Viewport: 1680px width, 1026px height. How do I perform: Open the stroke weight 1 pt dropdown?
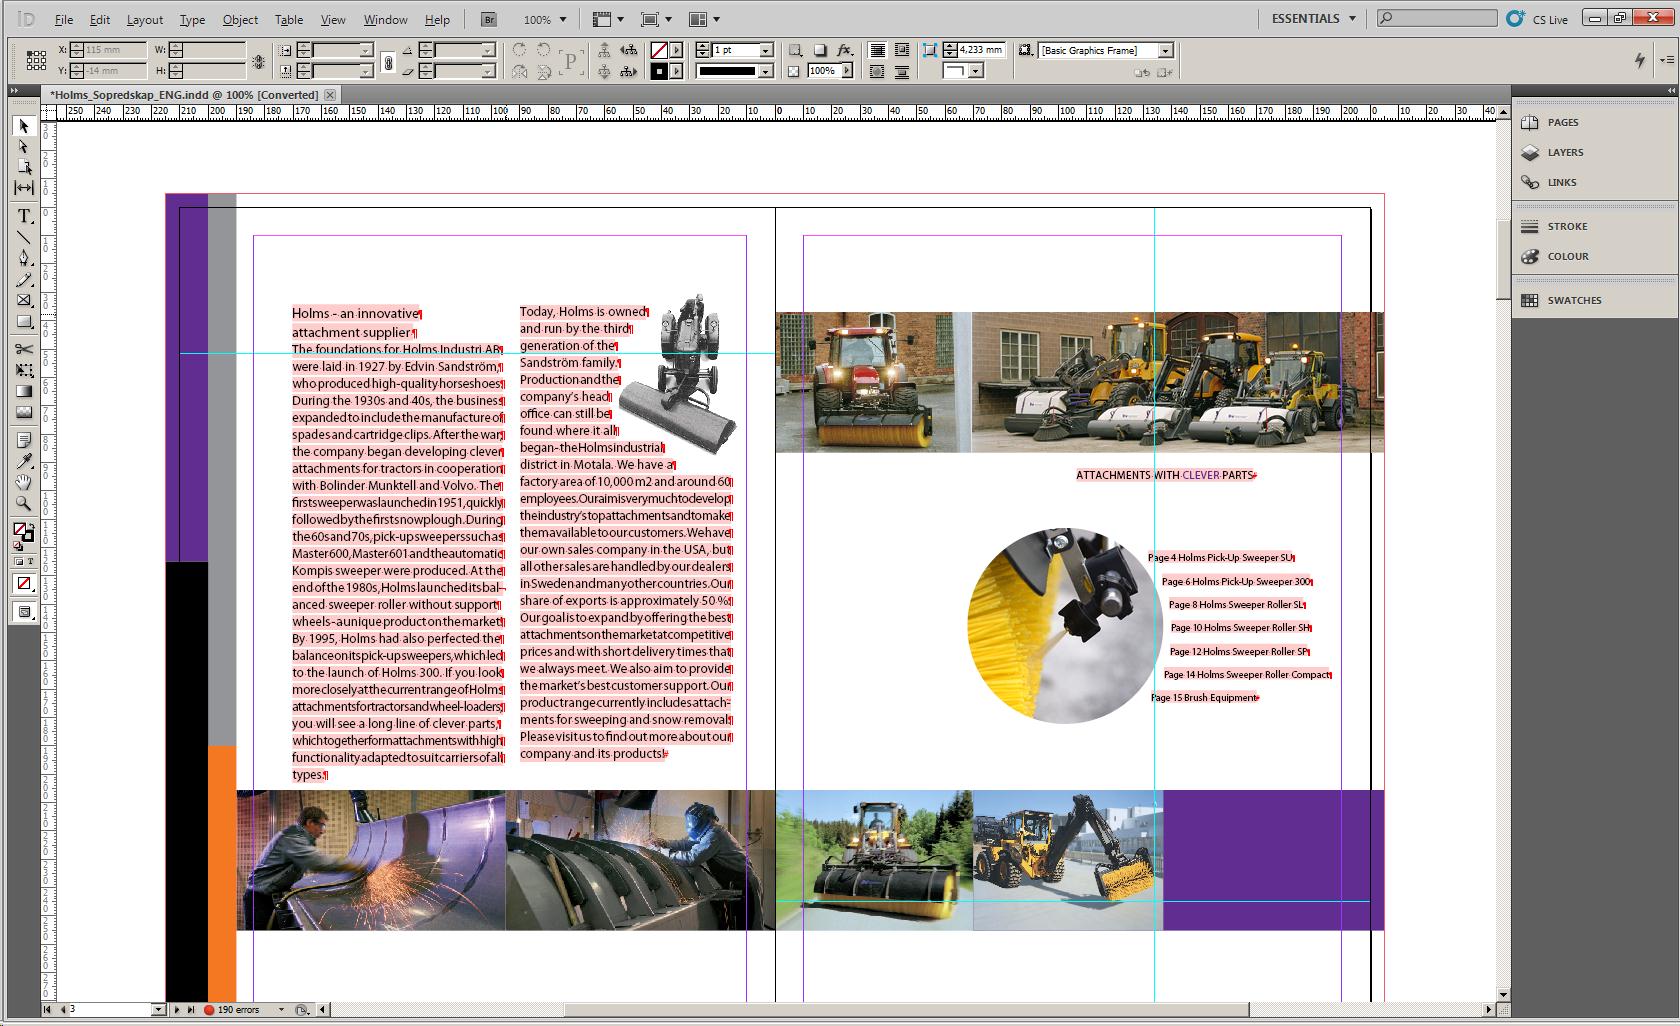point(766,50)
